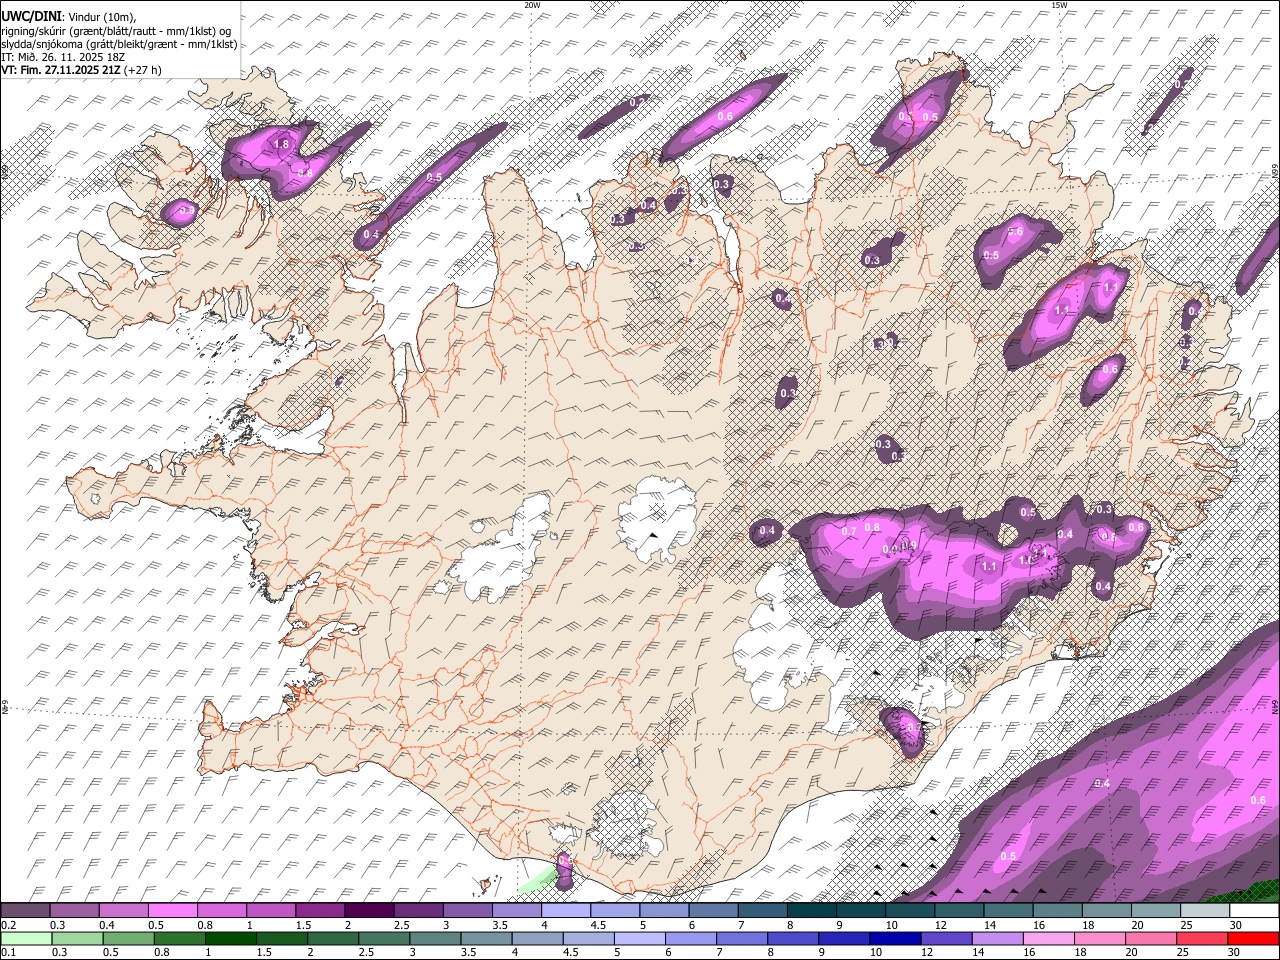Image resolution: width=1280 pixels, height=960 pixels.
Task: Select the 20W longitude label at top
Action: click(532, 5)
